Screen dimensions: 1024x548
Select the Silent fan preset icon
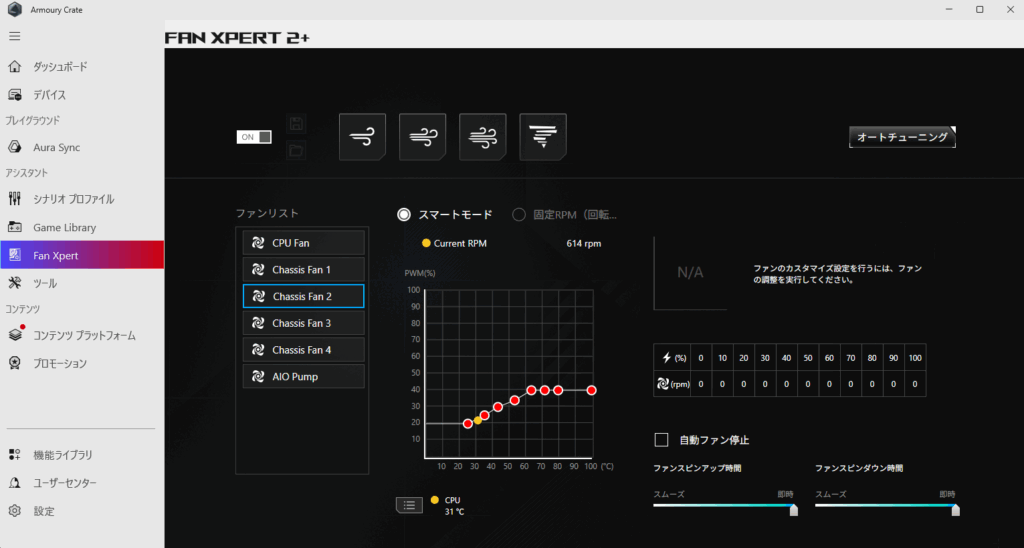362,137
